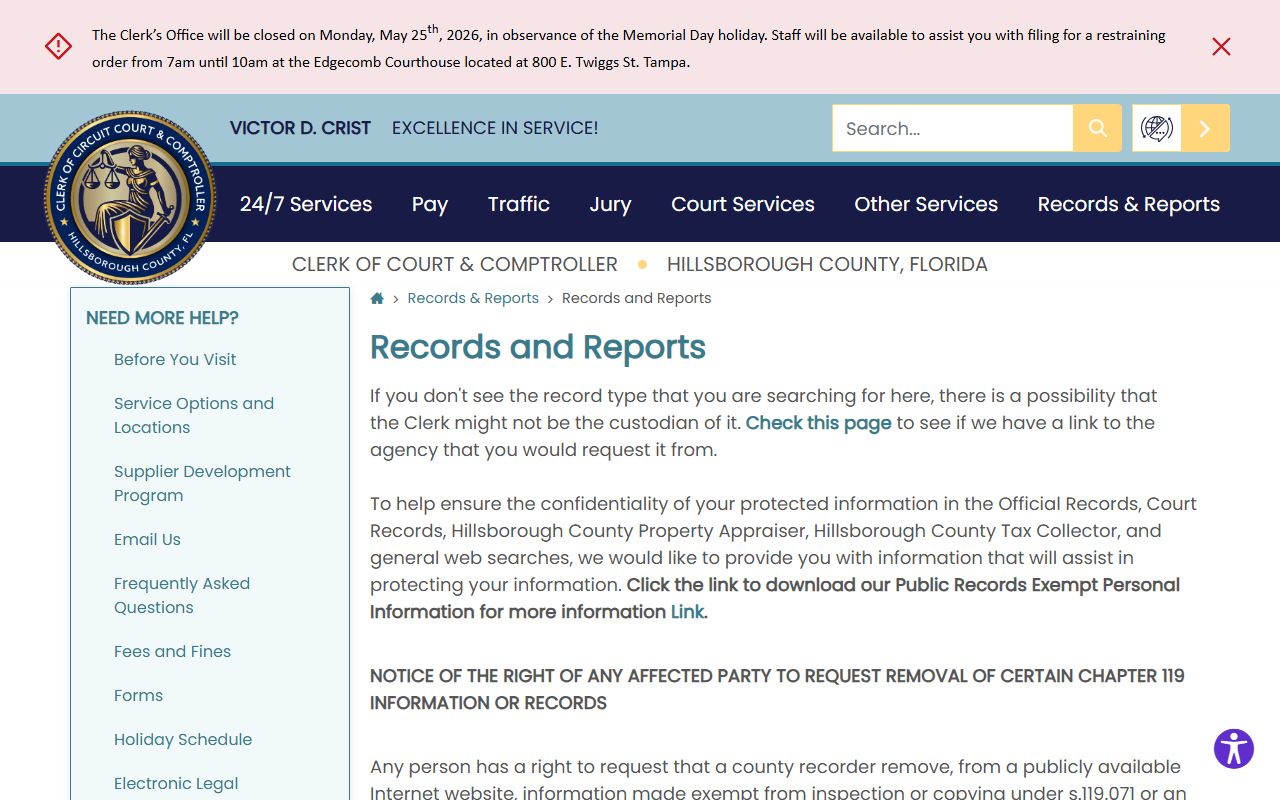Follow the Records & Reports breadcrumb link

473,298
